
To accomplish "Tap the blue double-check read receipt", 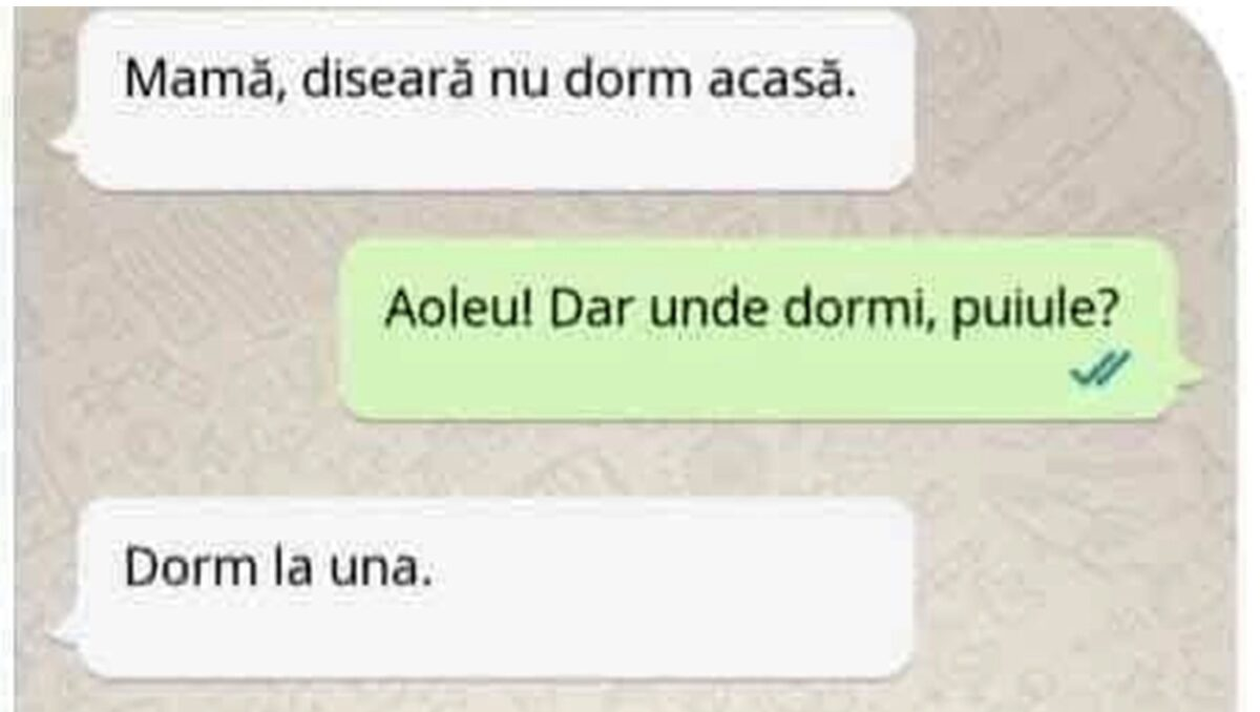I will [1100, 370].
